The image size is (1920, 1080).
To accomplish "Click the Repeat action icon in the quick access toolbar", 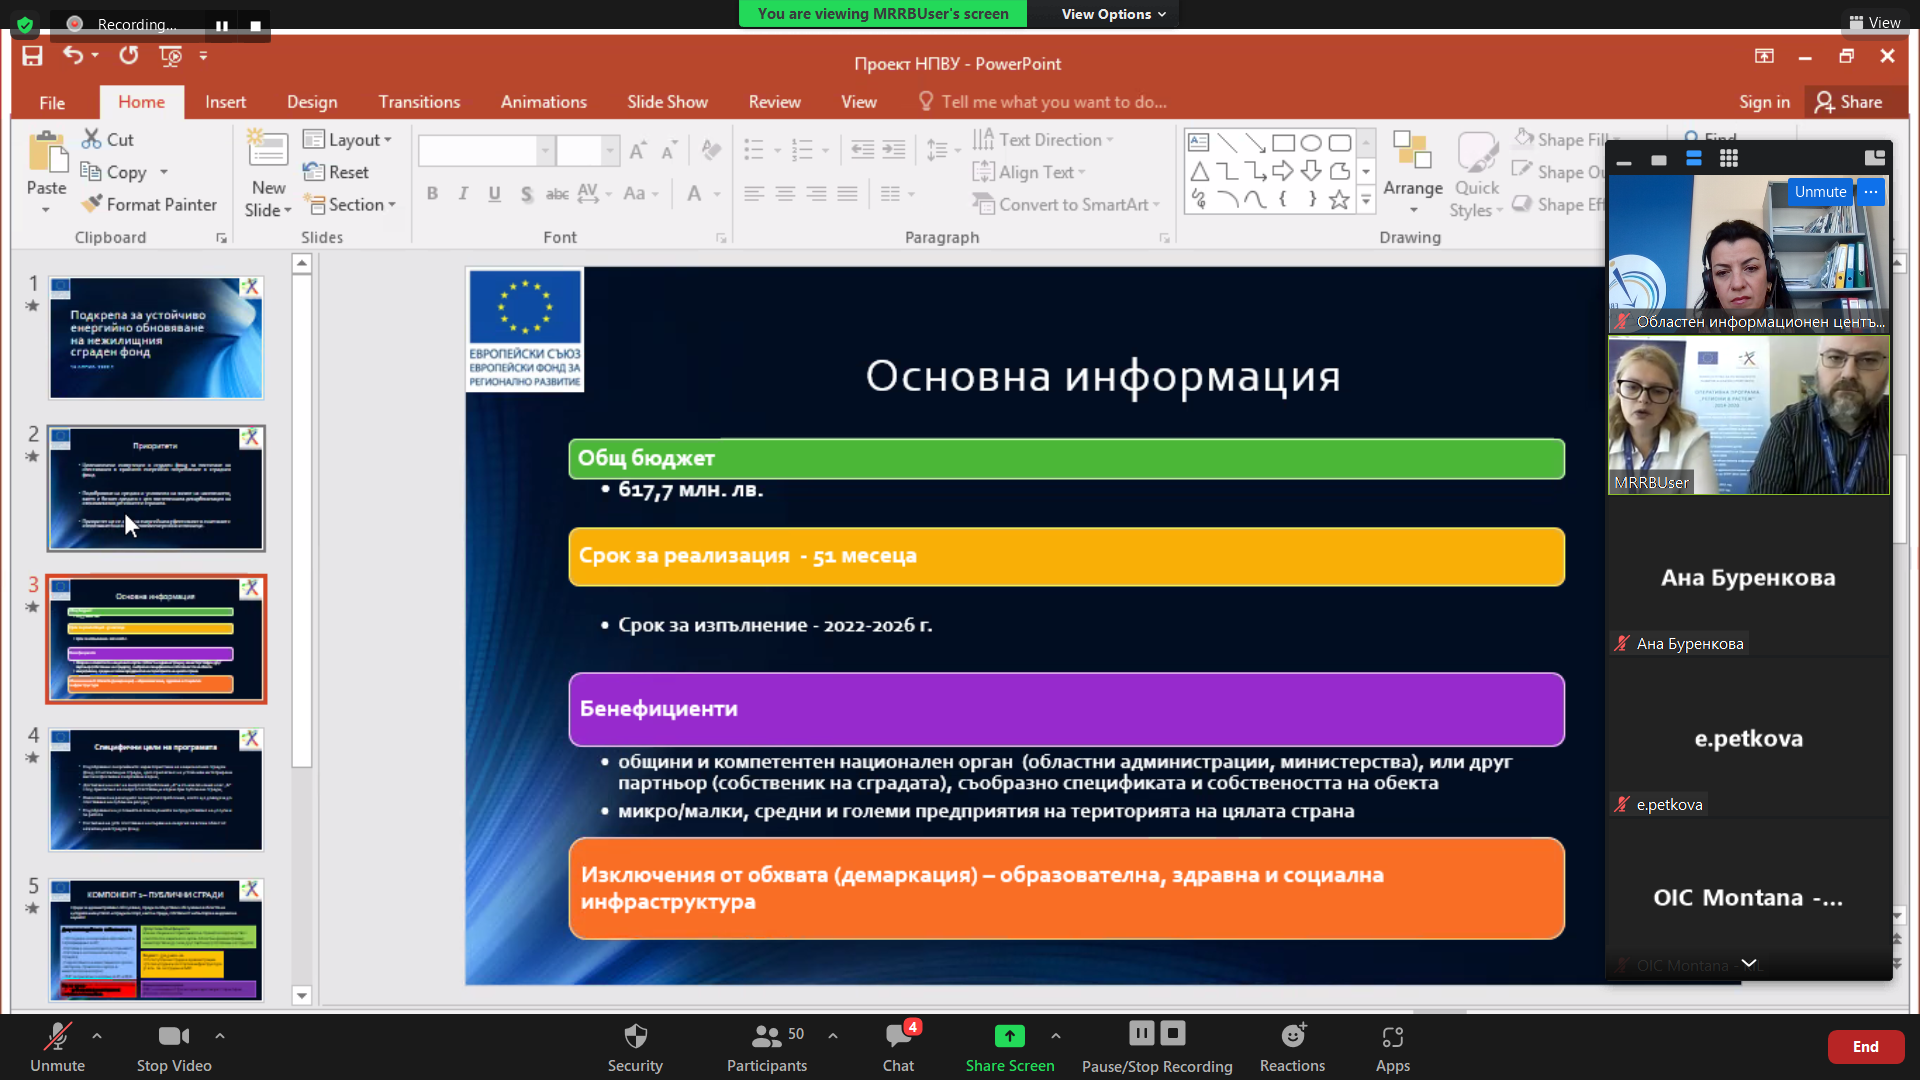I will [129, 55].
